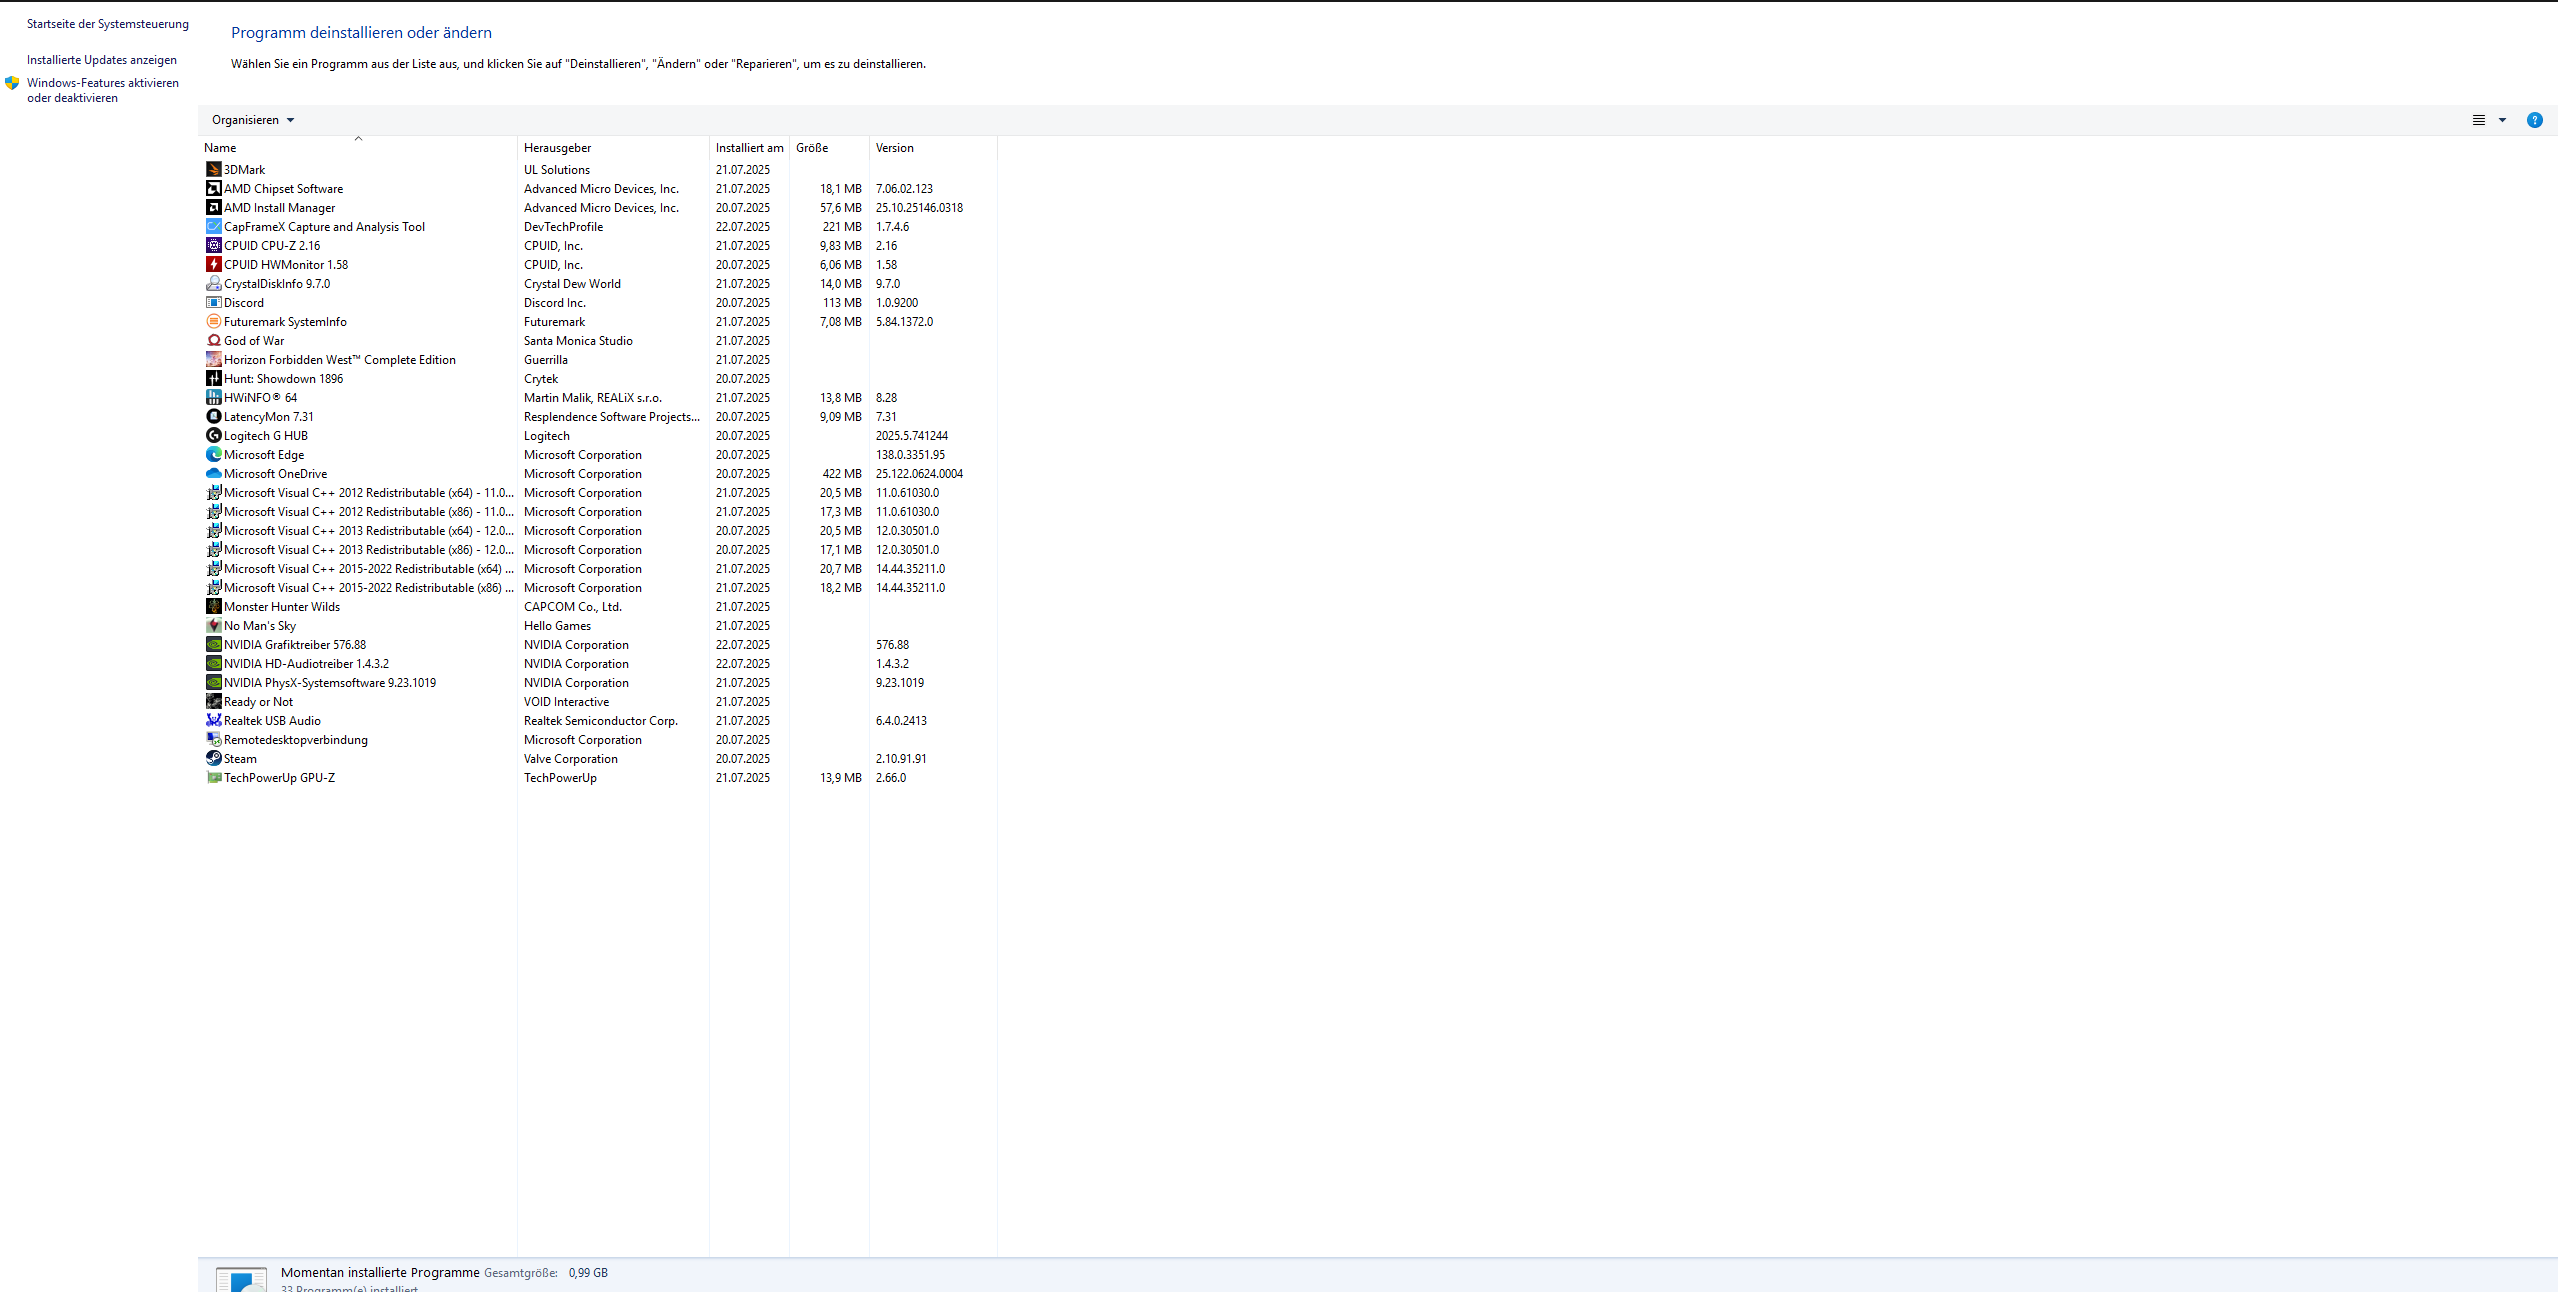The height and width of the screenshot is (1292, 2558).
Task: Click the Steam program icon
Action: [x=213, y=758]
